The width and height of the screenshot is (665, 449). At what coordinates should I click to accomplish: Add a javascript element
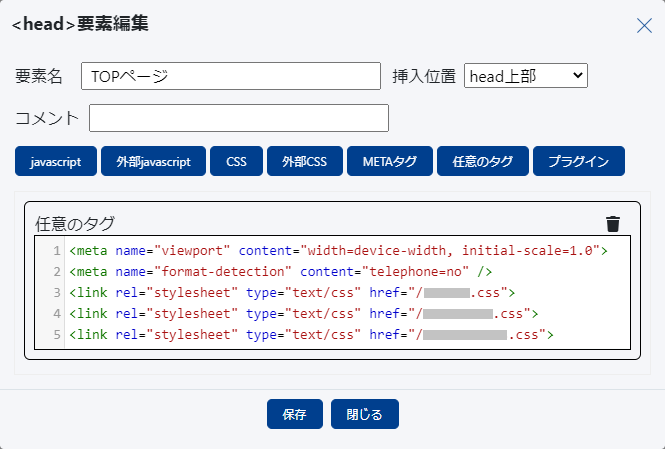[x=56, y=161]
